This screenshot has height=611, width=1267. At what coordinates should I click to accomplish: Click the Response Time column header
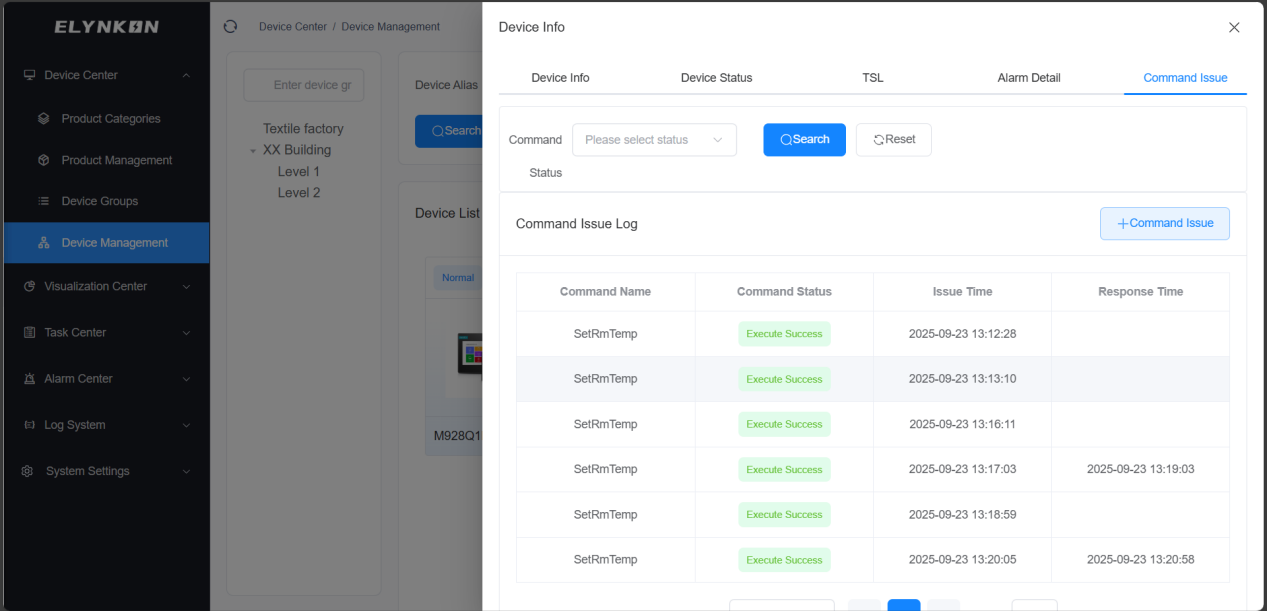tap(1140, 292)
